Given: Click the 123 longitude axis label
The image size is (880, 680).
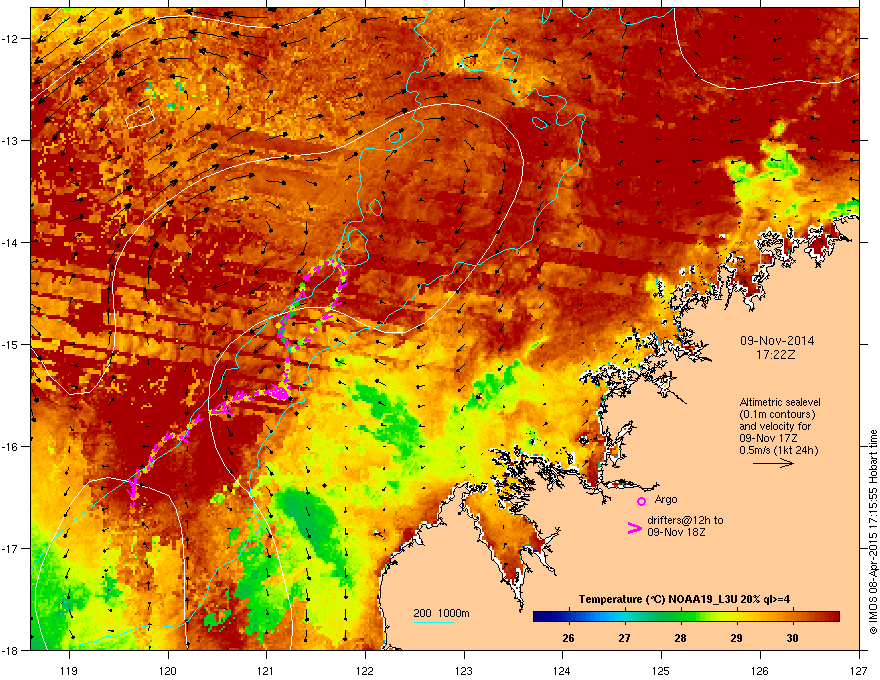Looking at the screenshot, I should click(x=464, y=670).
